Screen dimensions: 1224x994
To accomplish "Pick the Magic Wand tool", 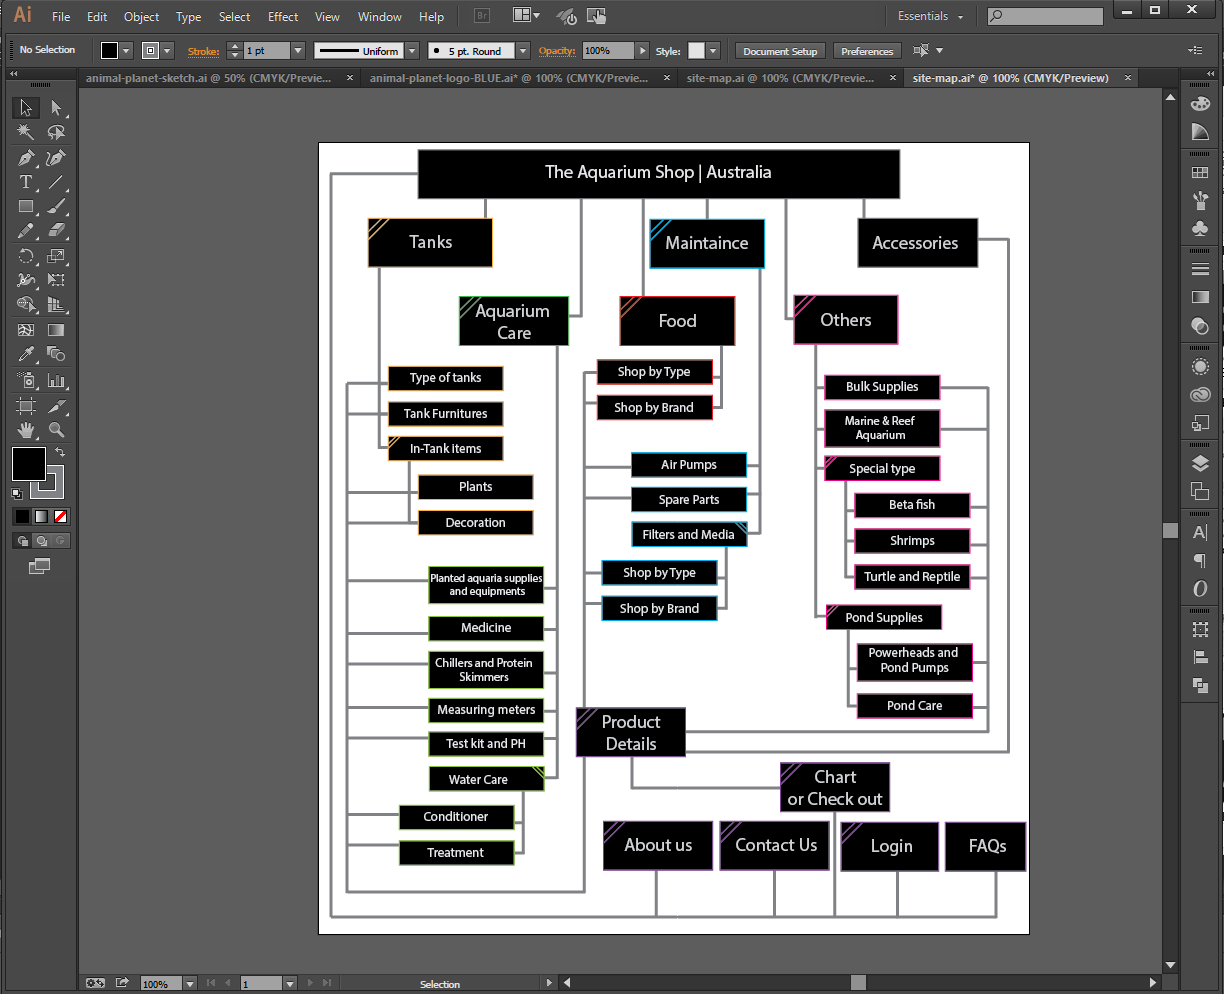I will [x=26, y=133].
